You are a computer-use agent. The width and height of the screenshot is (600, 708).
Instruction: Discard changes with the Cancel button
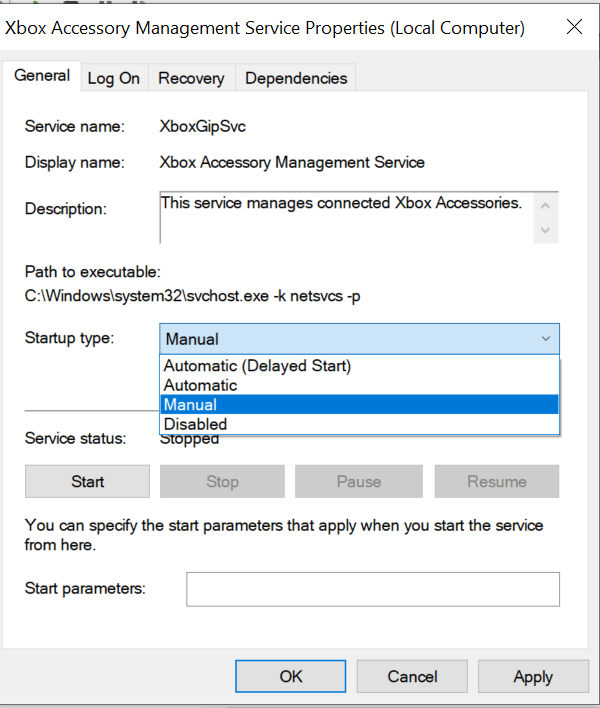412,677
